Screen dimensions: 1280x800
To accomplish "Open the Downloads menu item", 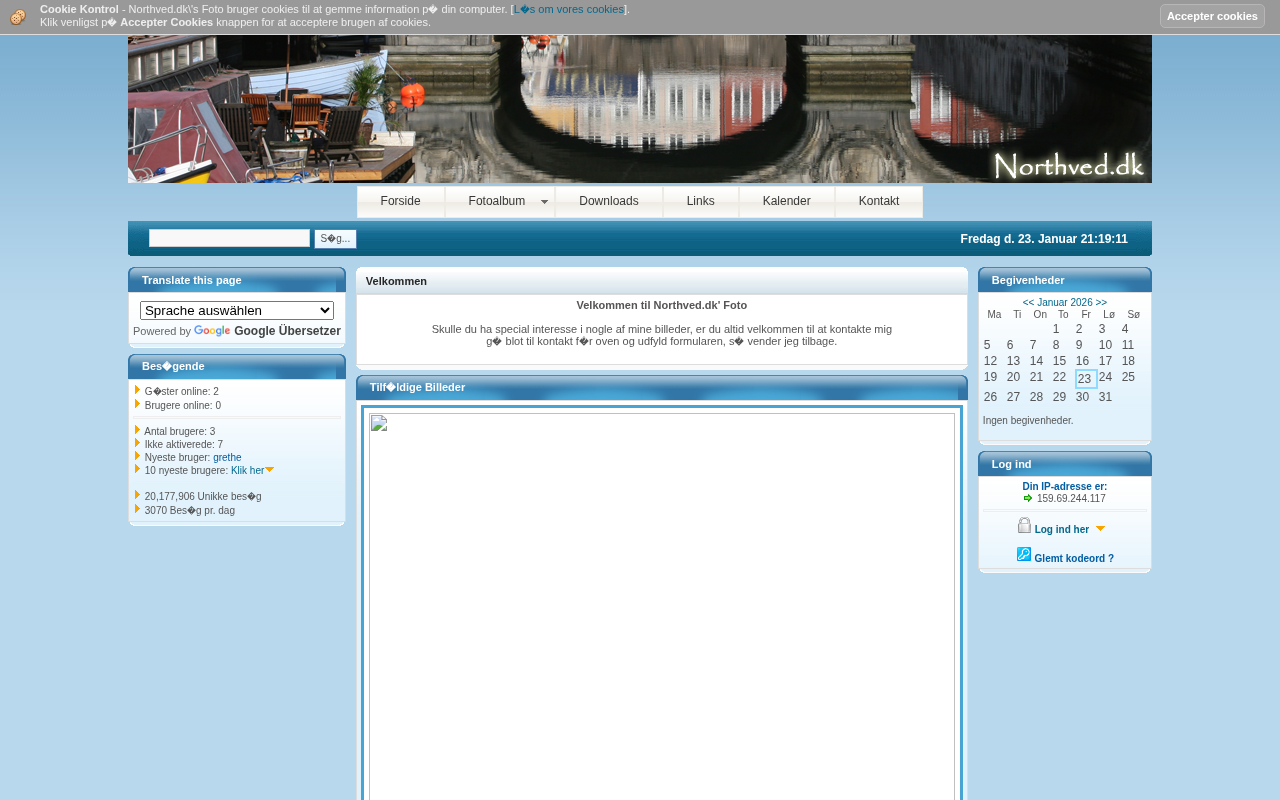I will coord(608,201).
